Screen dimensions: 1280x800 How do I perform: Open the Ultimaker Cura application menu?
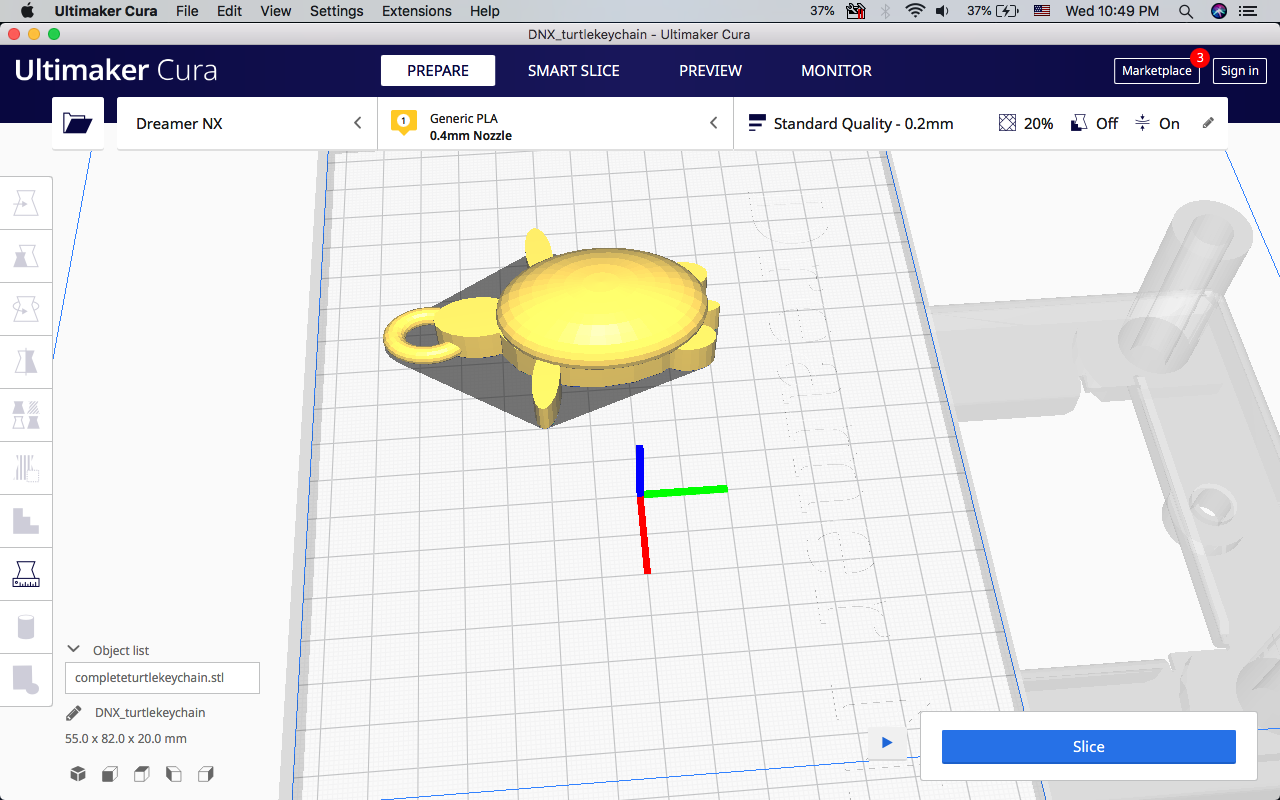tap(104, 11)
